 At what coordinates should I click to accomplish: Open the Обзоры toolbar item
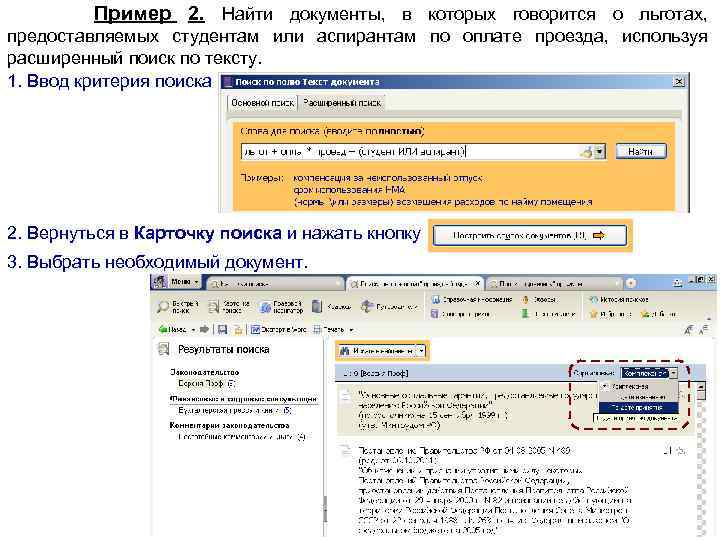[x=540, y=299]
